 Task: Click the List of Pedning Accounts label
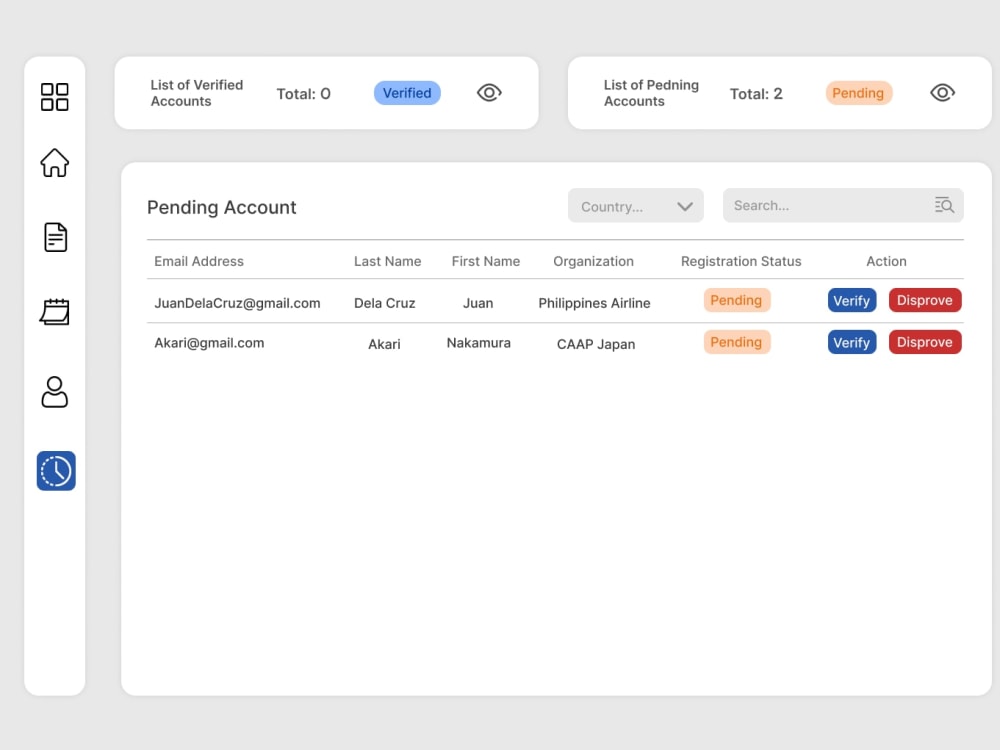pos(651,93)
